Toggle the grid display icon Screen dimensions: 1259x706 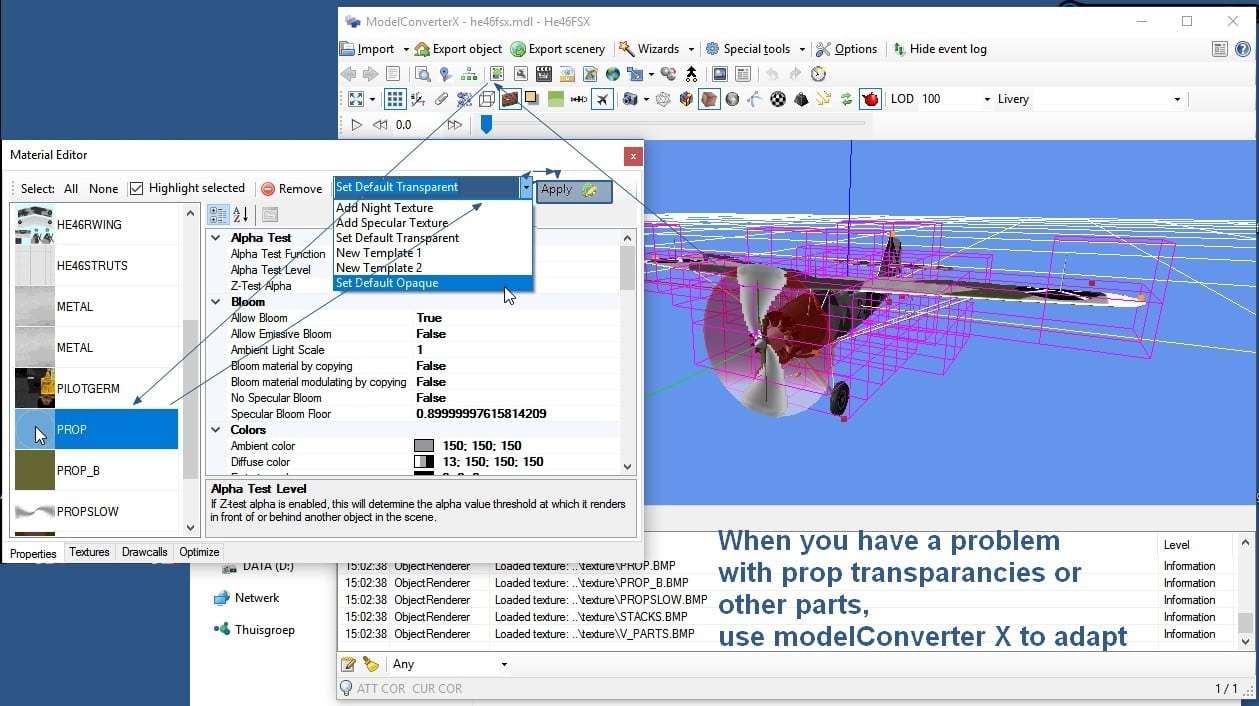[395, 99]
